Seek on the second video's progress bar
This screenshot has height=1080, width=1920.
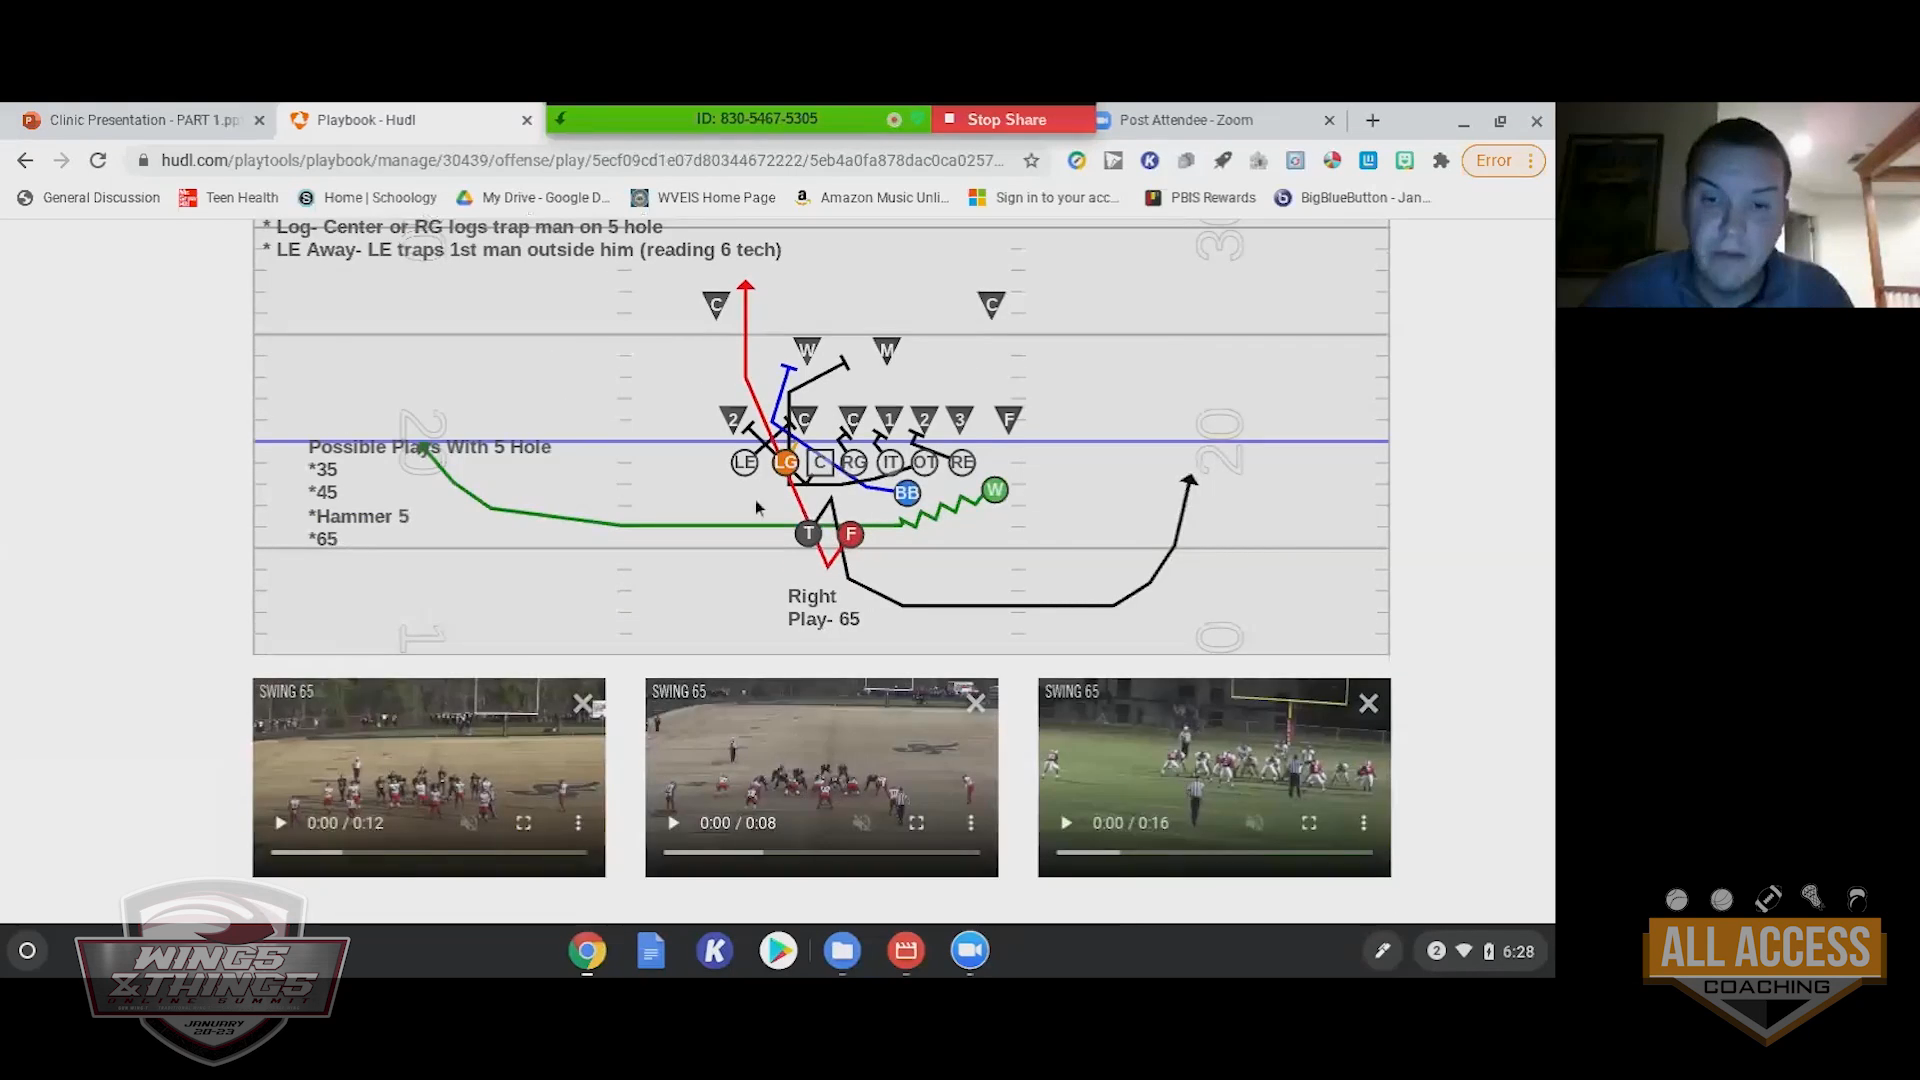(x=820, y=852)
